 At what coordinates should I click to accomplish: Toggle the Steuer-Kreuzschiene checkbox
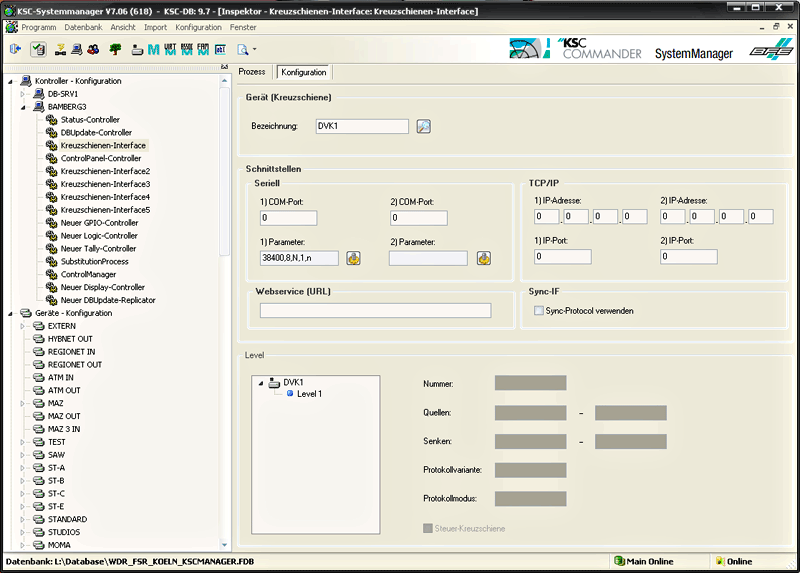[428, 528]
